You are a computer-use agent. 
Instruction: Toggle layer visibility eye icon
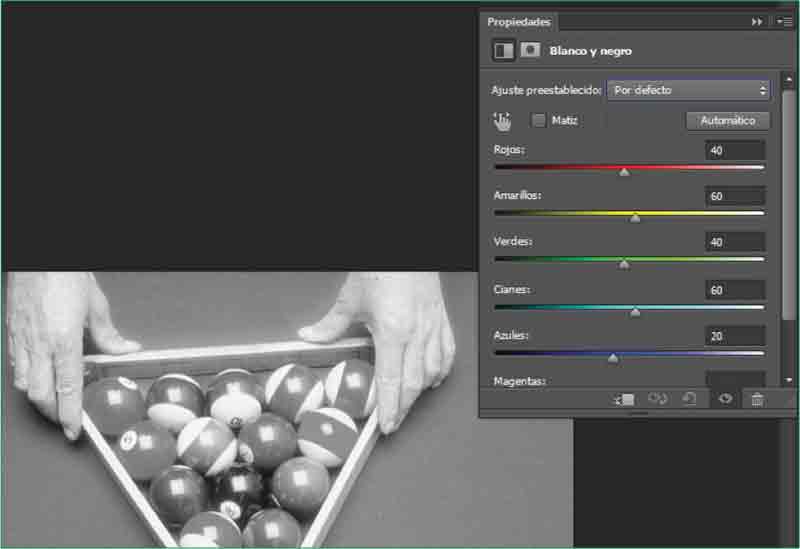[x=725, y=399]
